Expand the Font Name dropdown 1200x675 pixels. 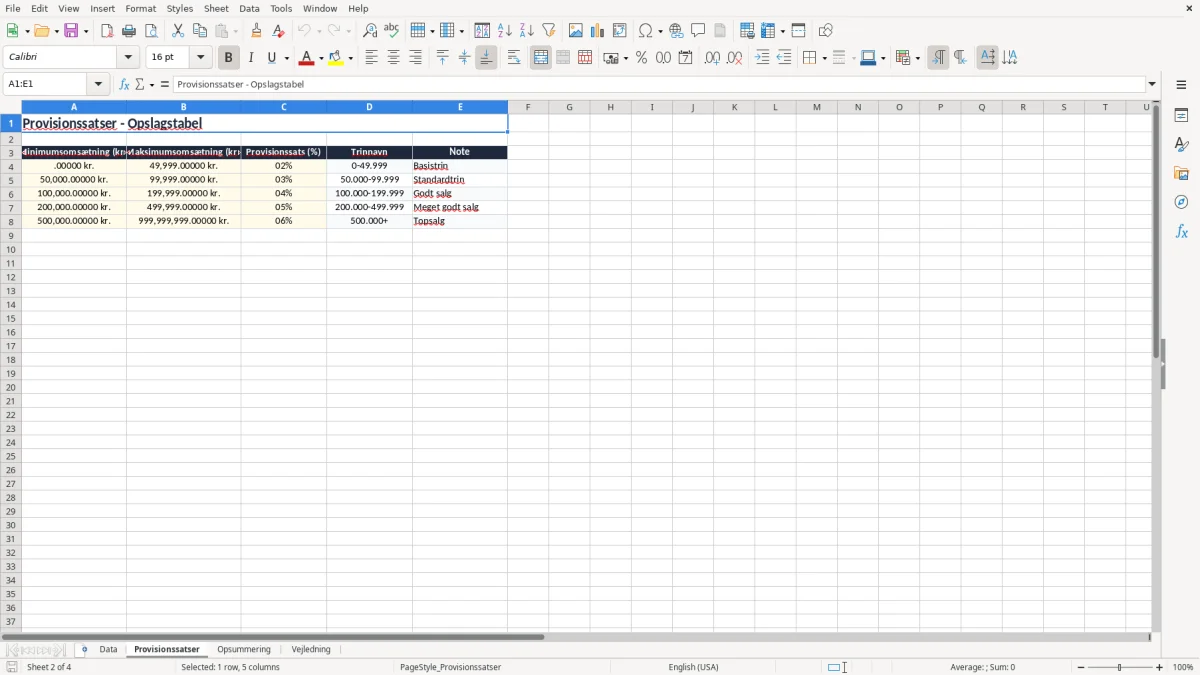click(128, 58)
